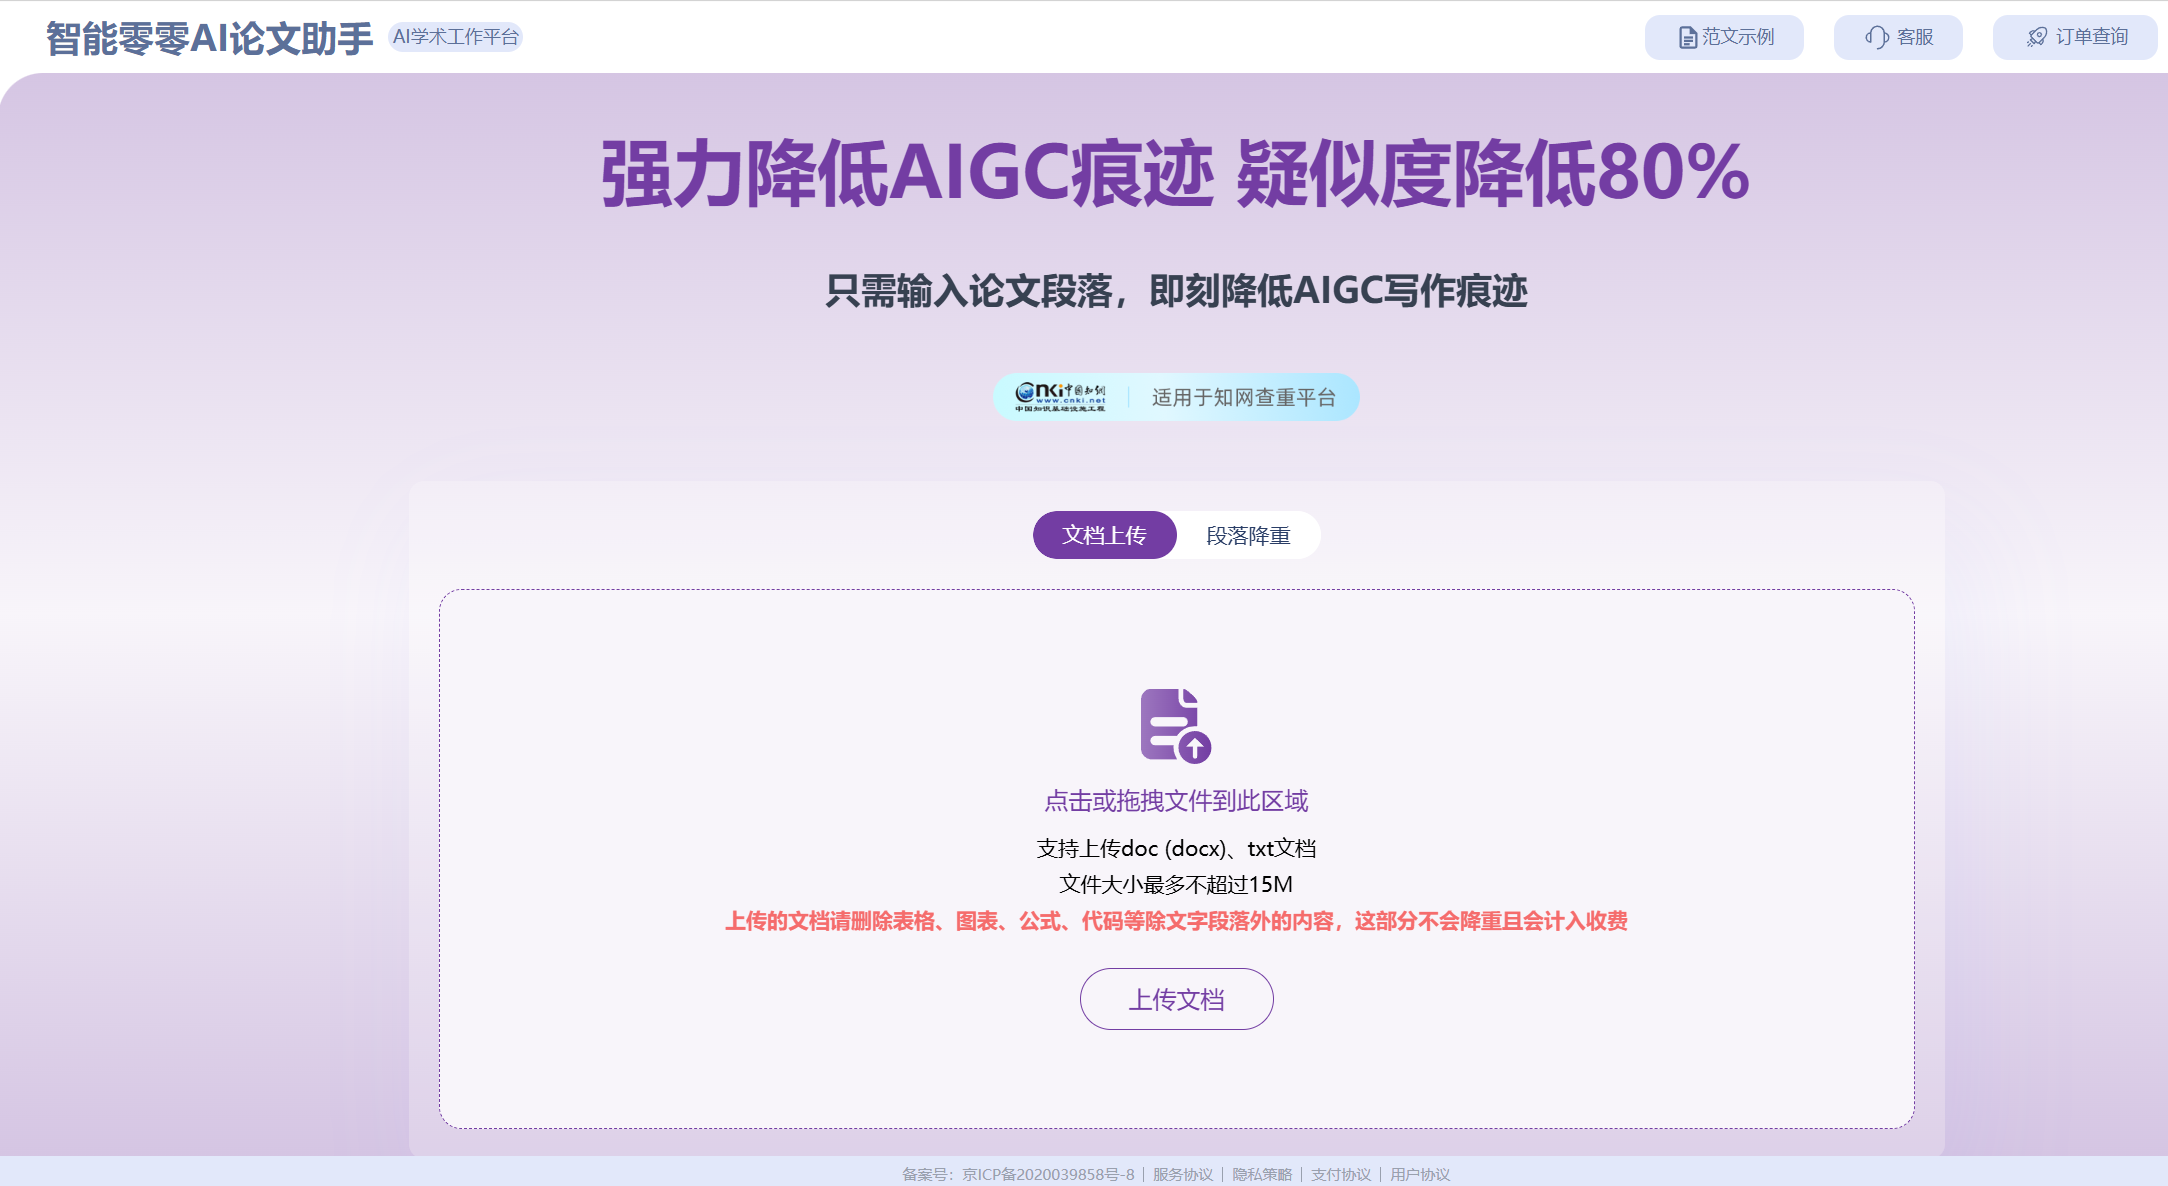The width and height of the screenshot is (2168, 1186).
Task: Click the 点击或拖拽文件到此区域 drop zone text
Action: 1176,801
